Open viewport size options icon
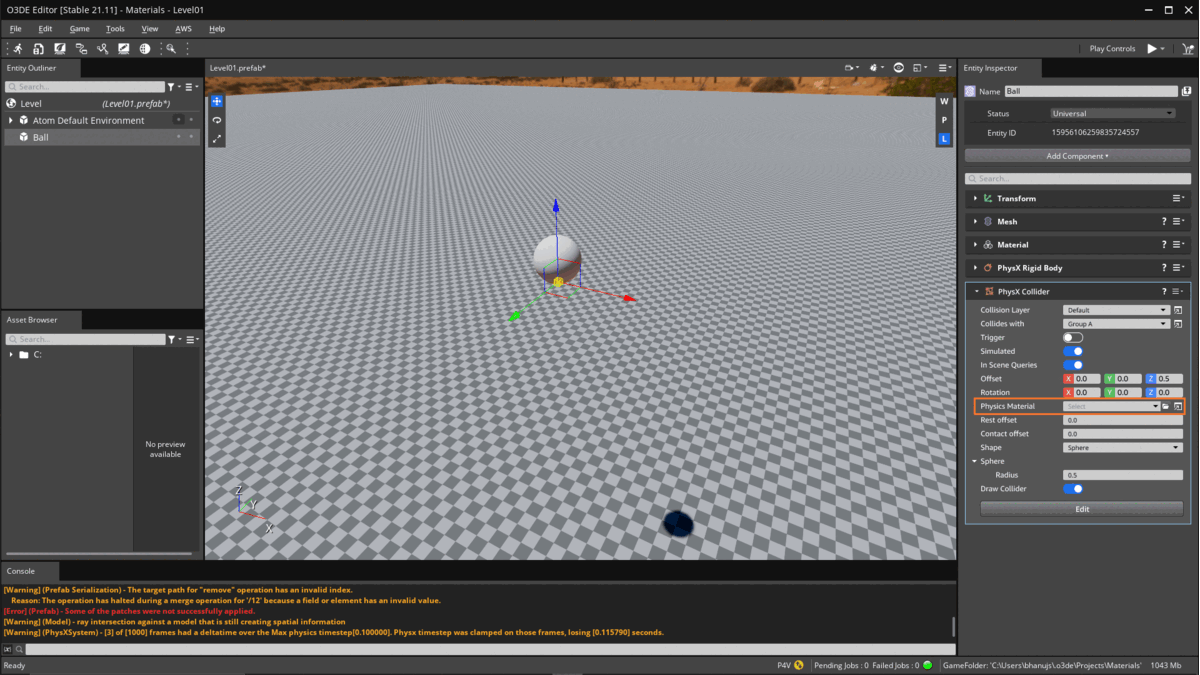1200x675 pixels. (919, 68)
